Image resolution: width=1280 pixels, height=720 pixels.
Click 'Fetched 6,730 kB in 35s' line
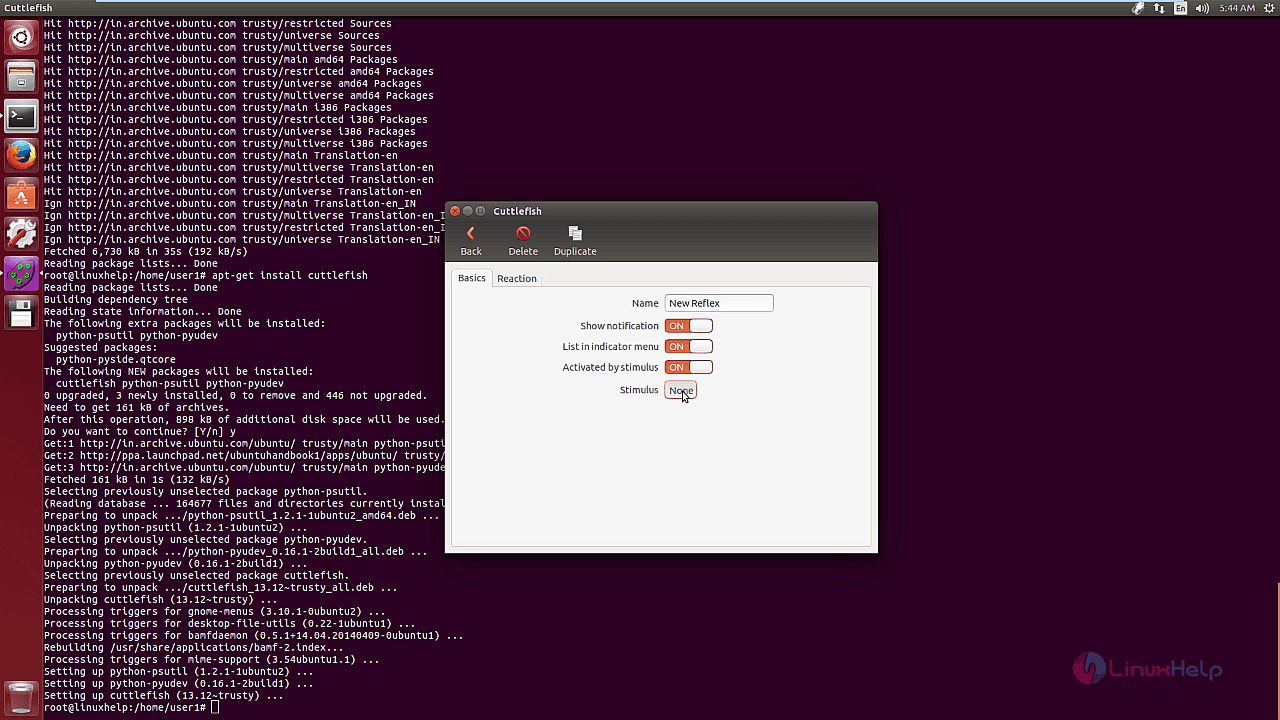(145, 251)
